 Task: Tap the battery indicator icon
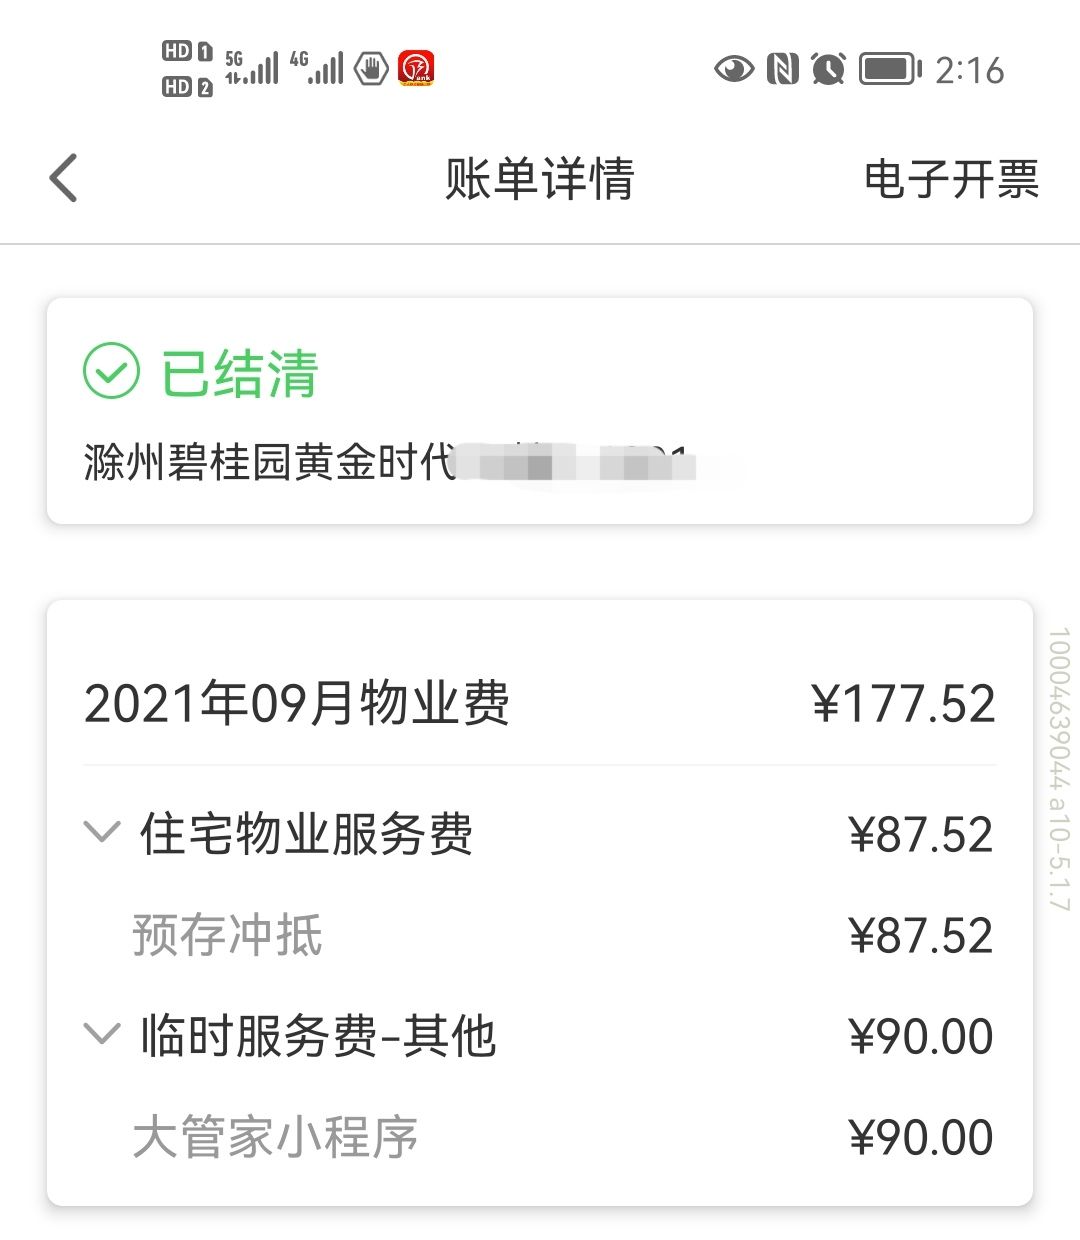tap(891, 69)
